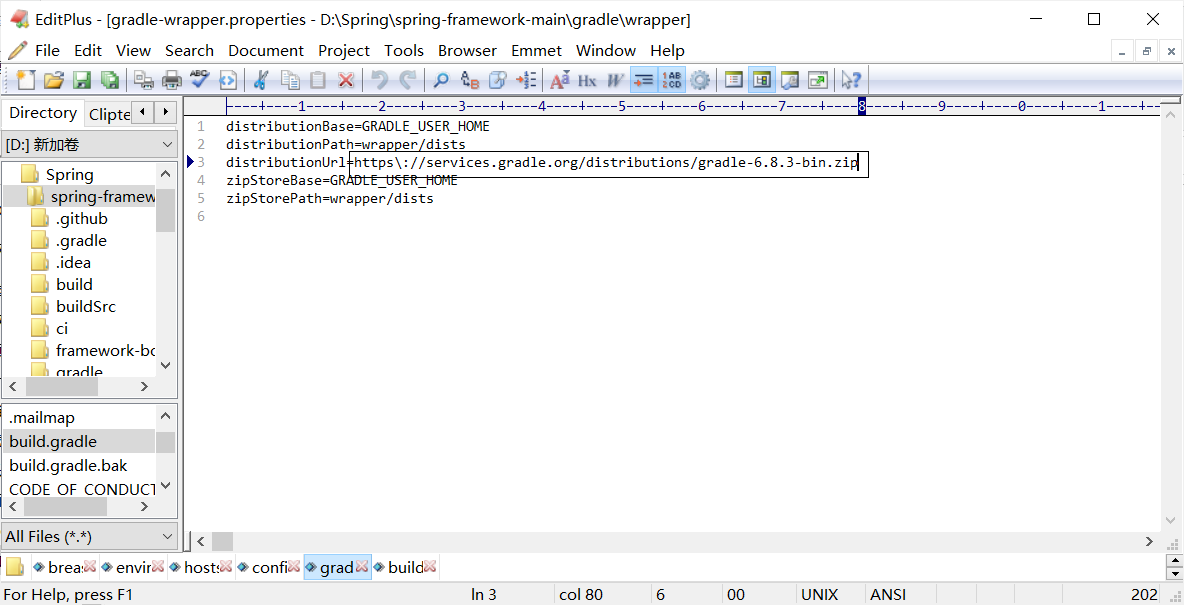
Task: Create a new document with New icon
Action: point(26,79)
